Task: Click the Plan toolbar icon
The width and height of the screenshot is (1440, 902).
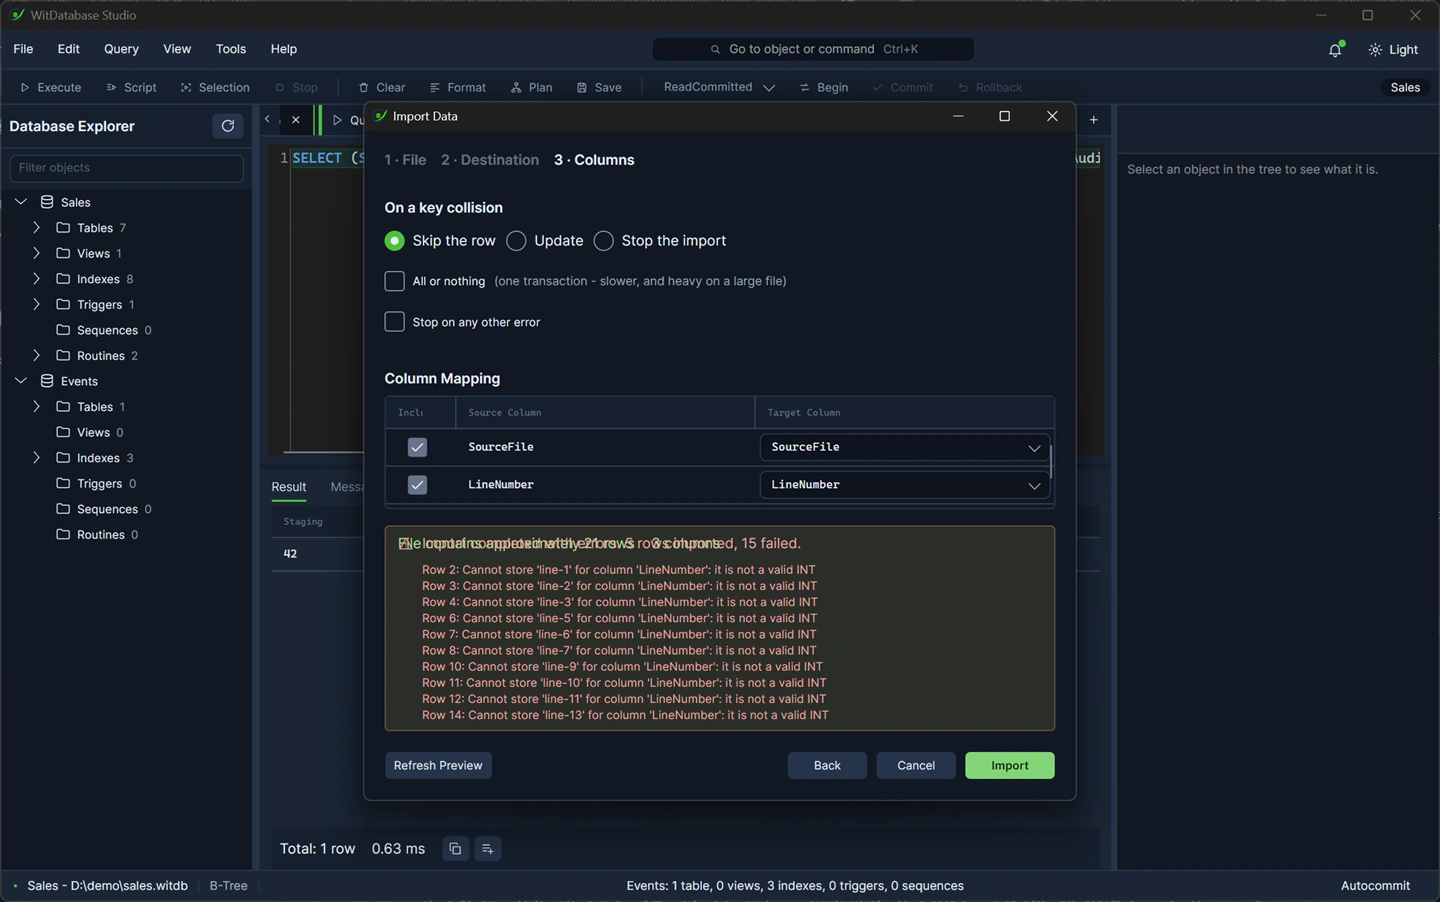Action: [516, 88]
